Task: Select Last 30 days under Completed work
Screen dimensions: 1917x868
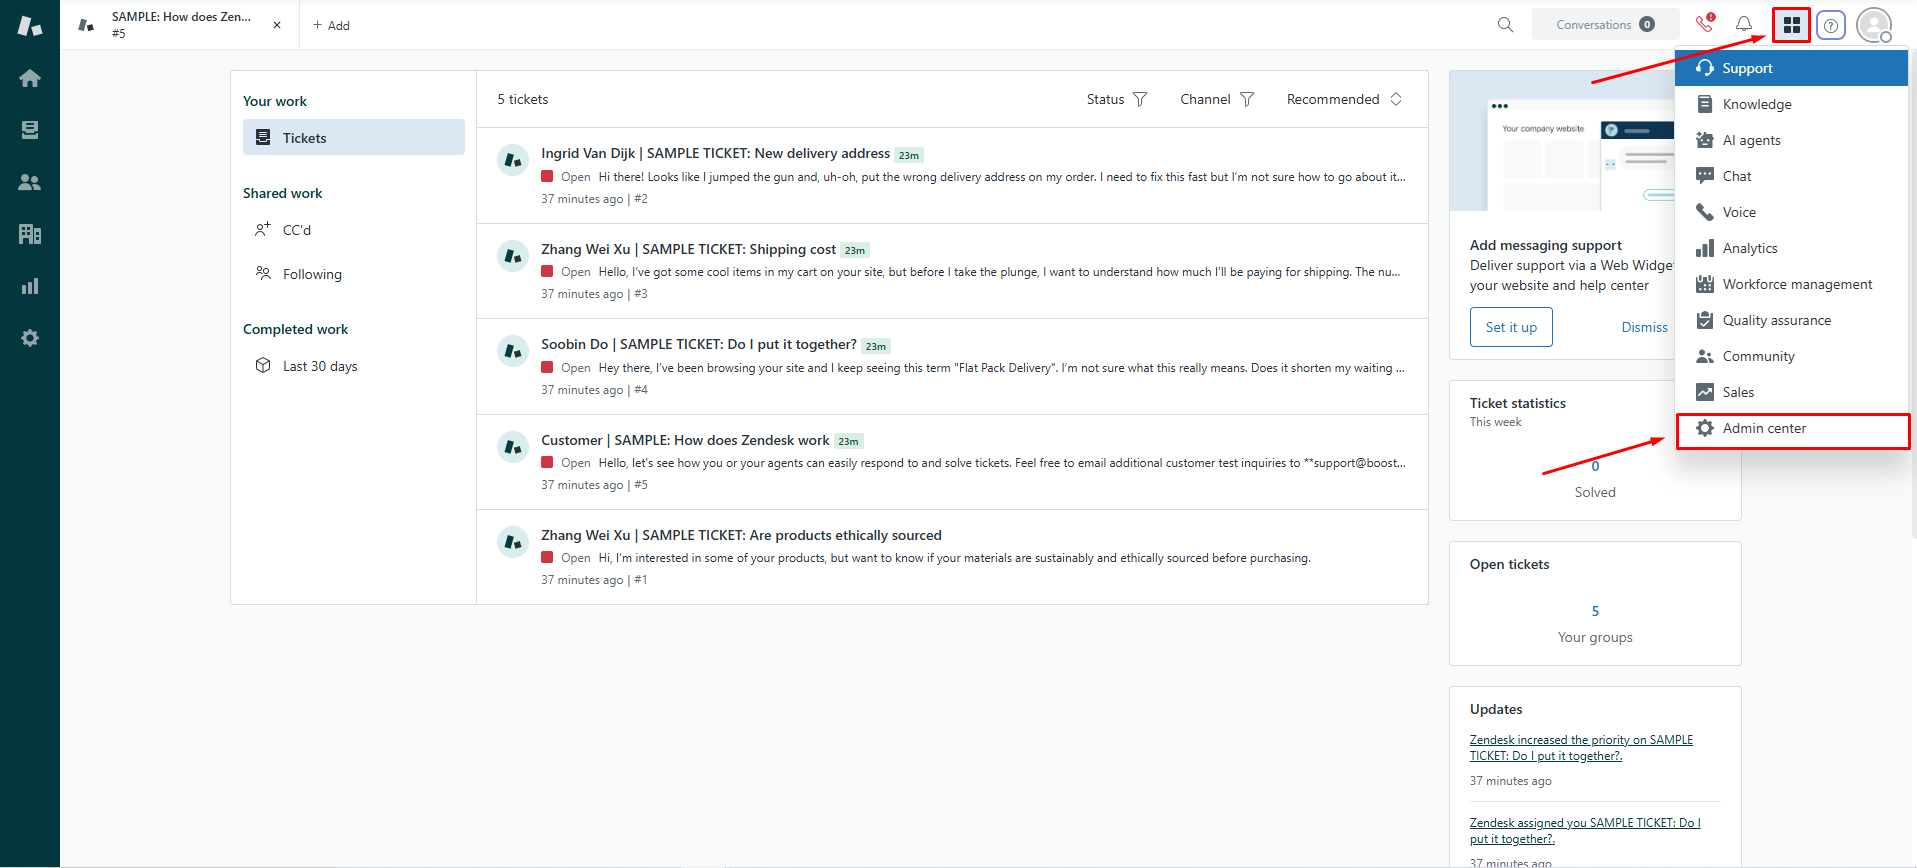Action: (319, 366)
